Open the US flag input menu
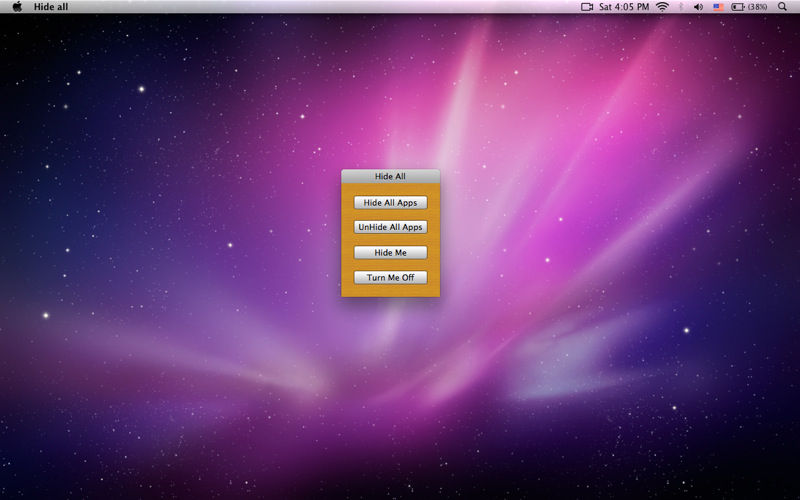 point(718,7)
